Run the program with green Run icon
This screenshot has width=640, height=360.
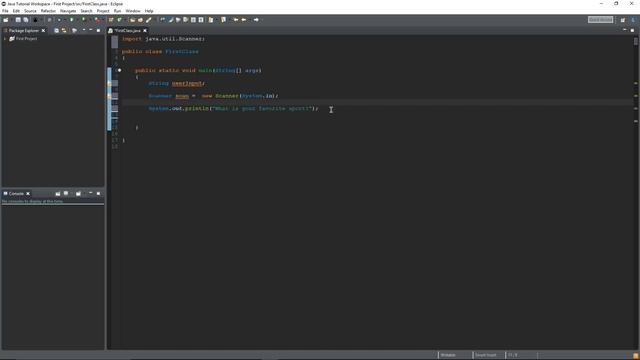point(71,20)
